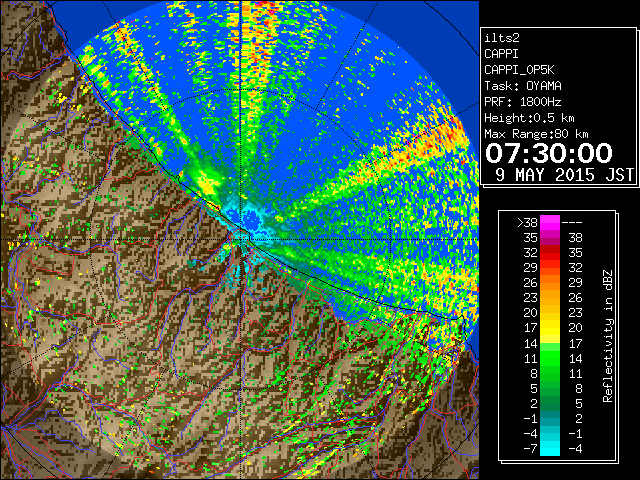Click the CAPPI_0P5K product label
This screenshot has width=640, height=480.
519,70
